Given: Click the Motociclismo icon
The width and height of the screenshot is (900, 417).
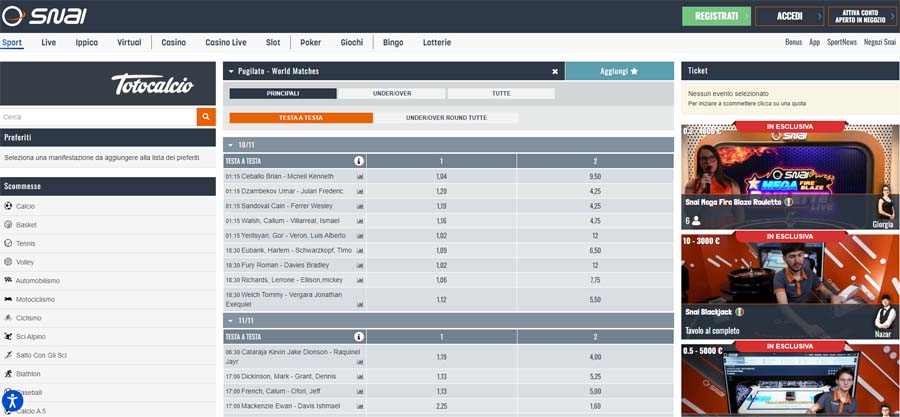Looking at the screenshot, I should click(8, 299).
